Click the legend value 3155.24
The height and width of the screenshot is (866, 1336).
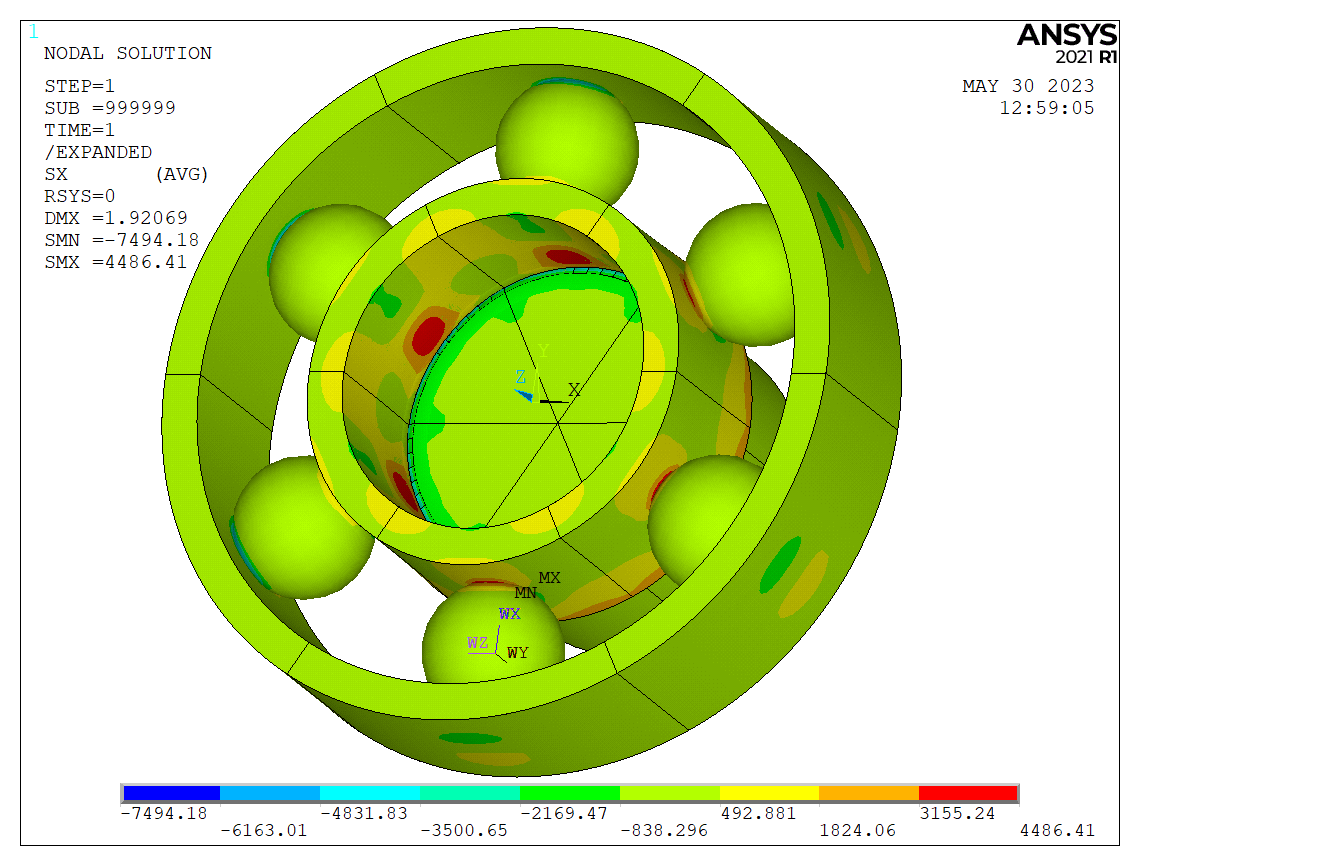(958, 813)
